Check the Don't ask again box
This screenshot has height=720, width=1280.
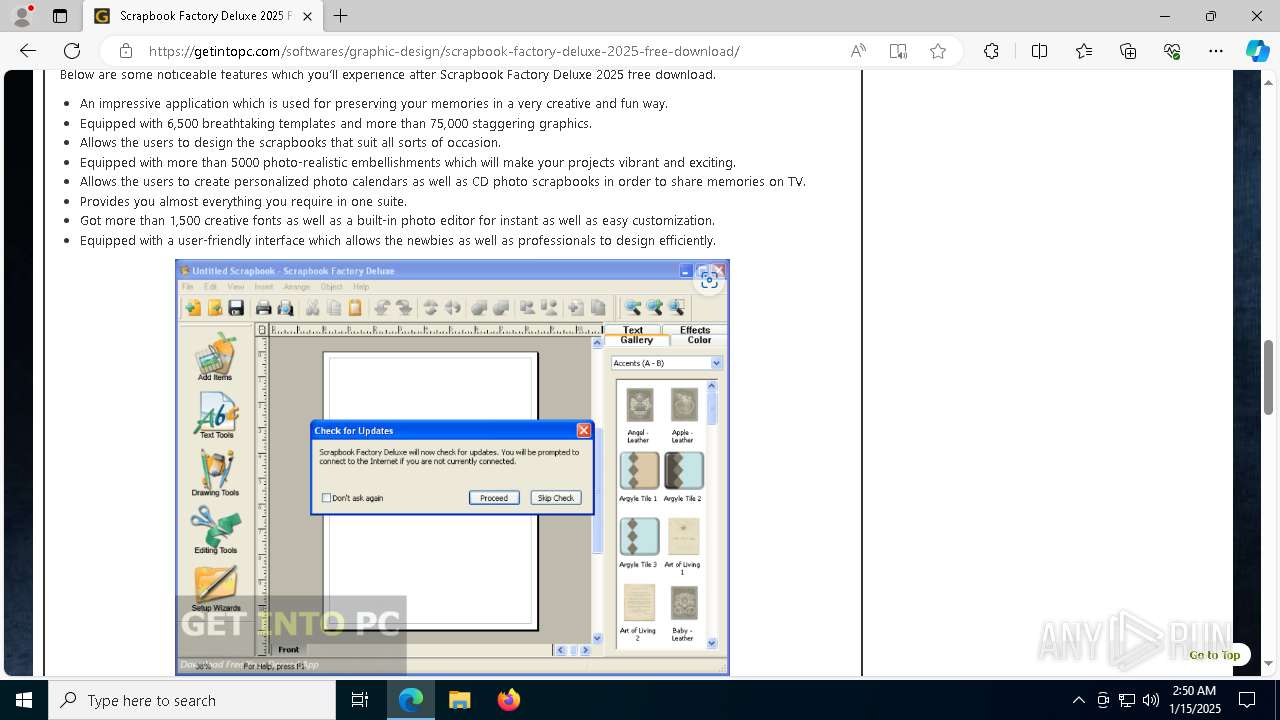coord(326,498)
